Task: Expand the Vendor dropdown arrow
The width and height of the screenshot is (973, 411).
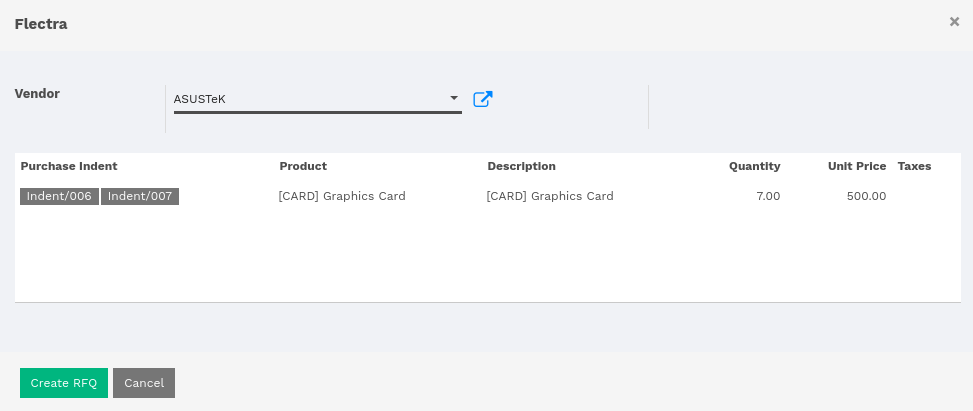Action: [x=454, y=99]
